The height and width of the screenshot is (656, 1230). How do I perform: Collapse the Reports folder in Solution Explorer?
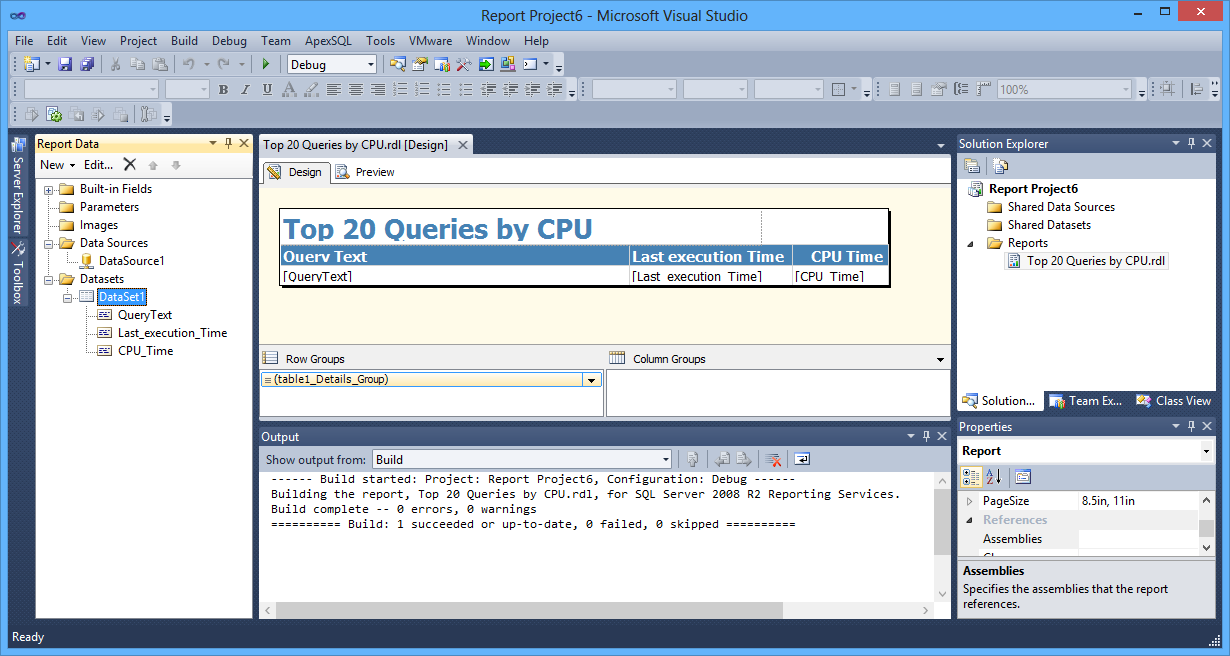coord(970,243)
